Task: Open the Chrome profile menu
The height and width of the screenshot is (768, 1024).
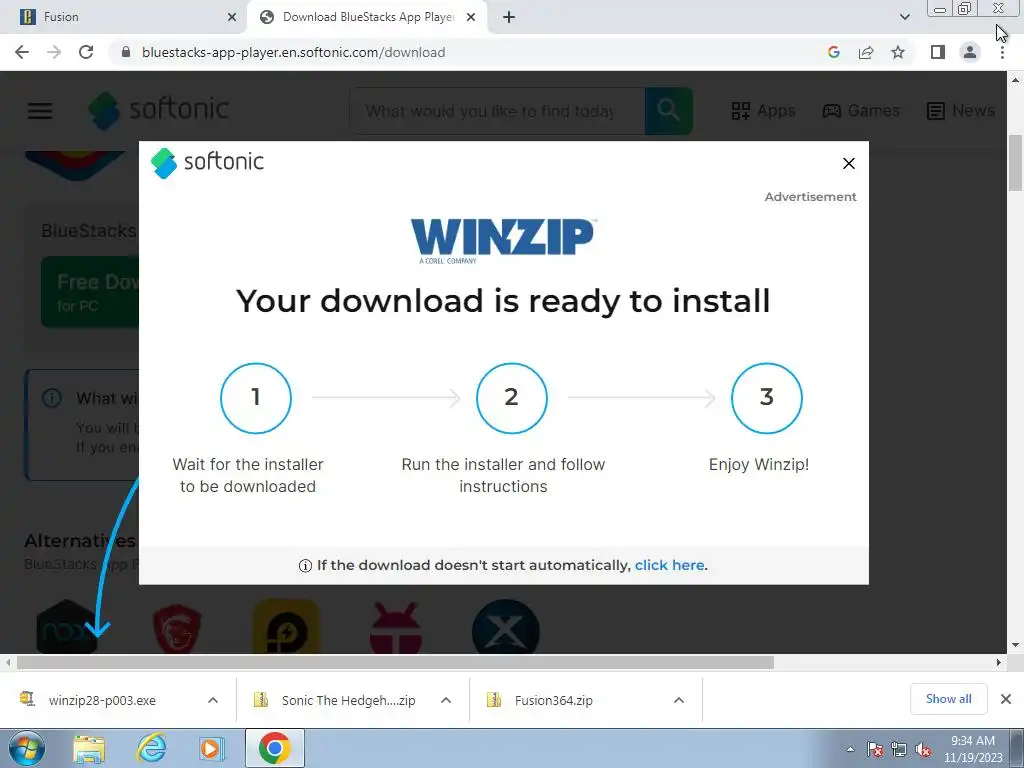Action: (970, 52)
